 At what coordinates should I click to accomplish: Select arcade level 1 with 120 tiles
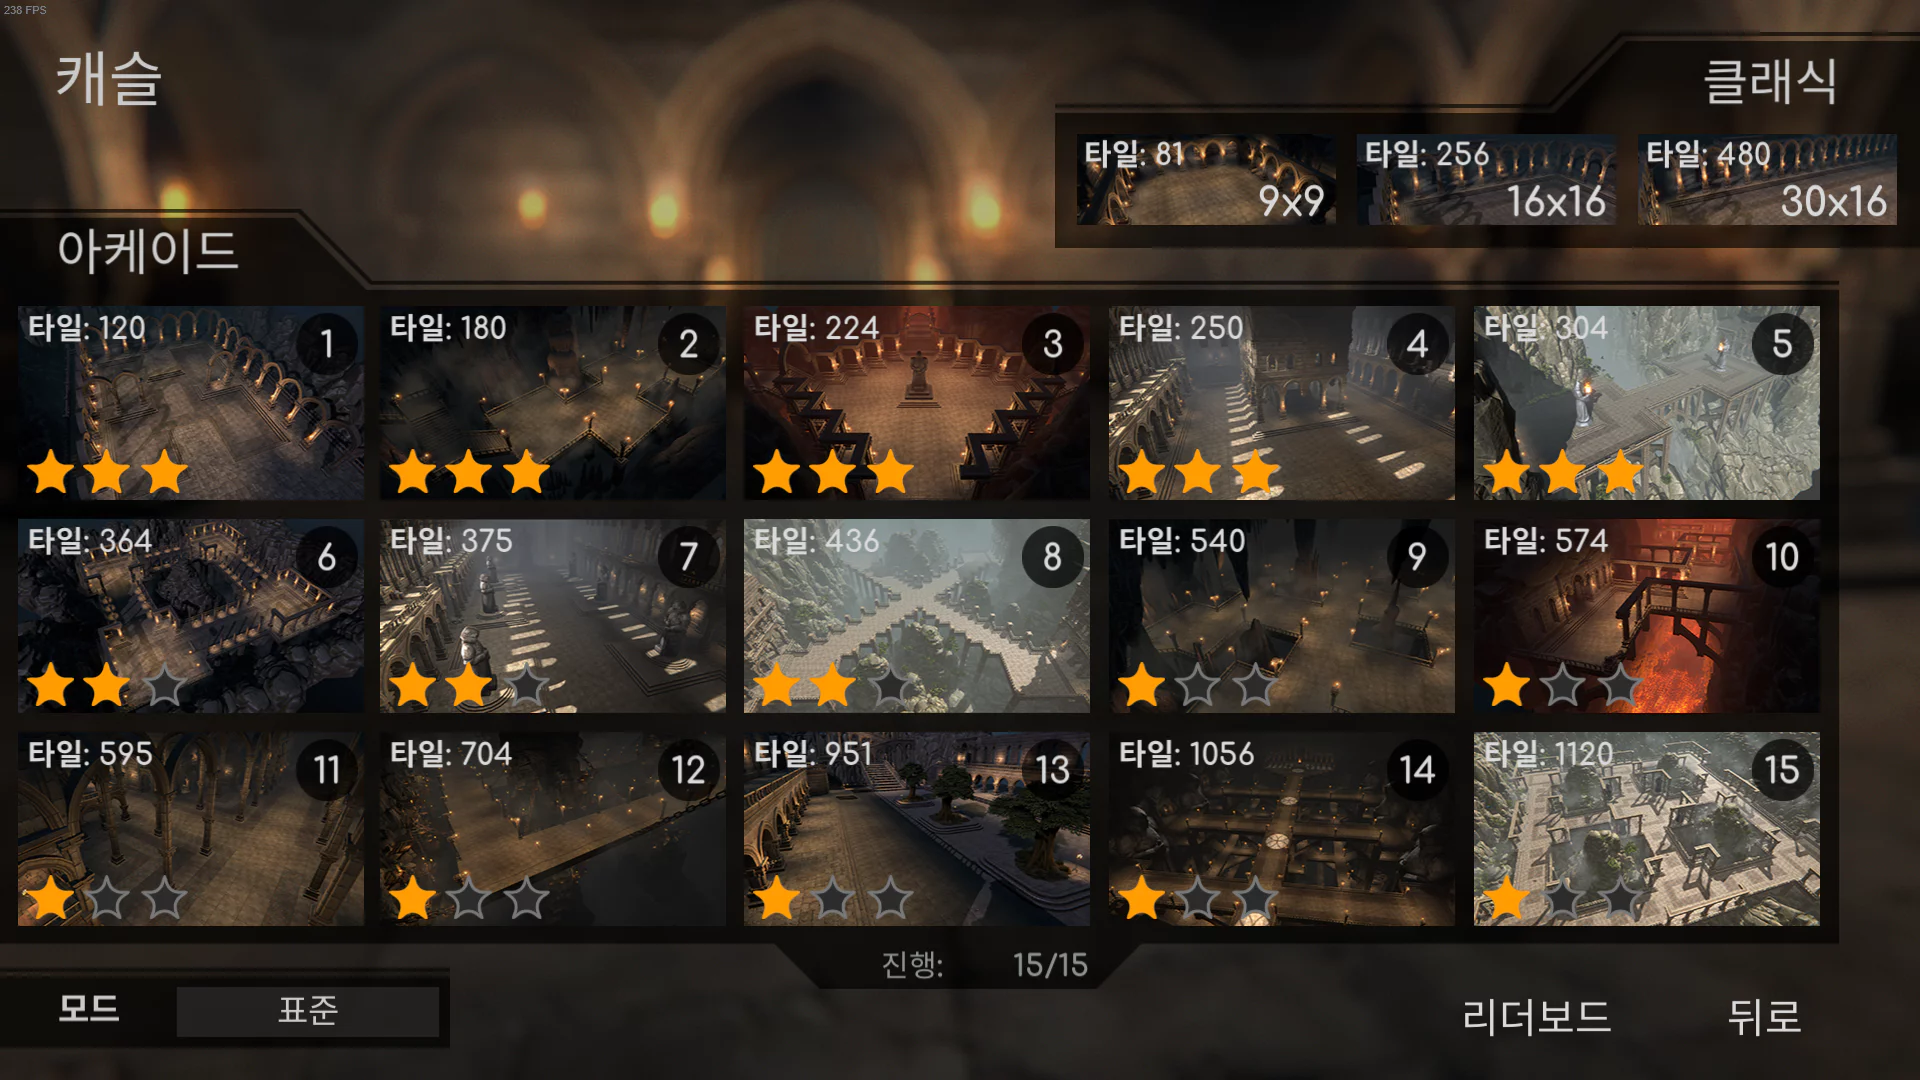pos(191,403)
